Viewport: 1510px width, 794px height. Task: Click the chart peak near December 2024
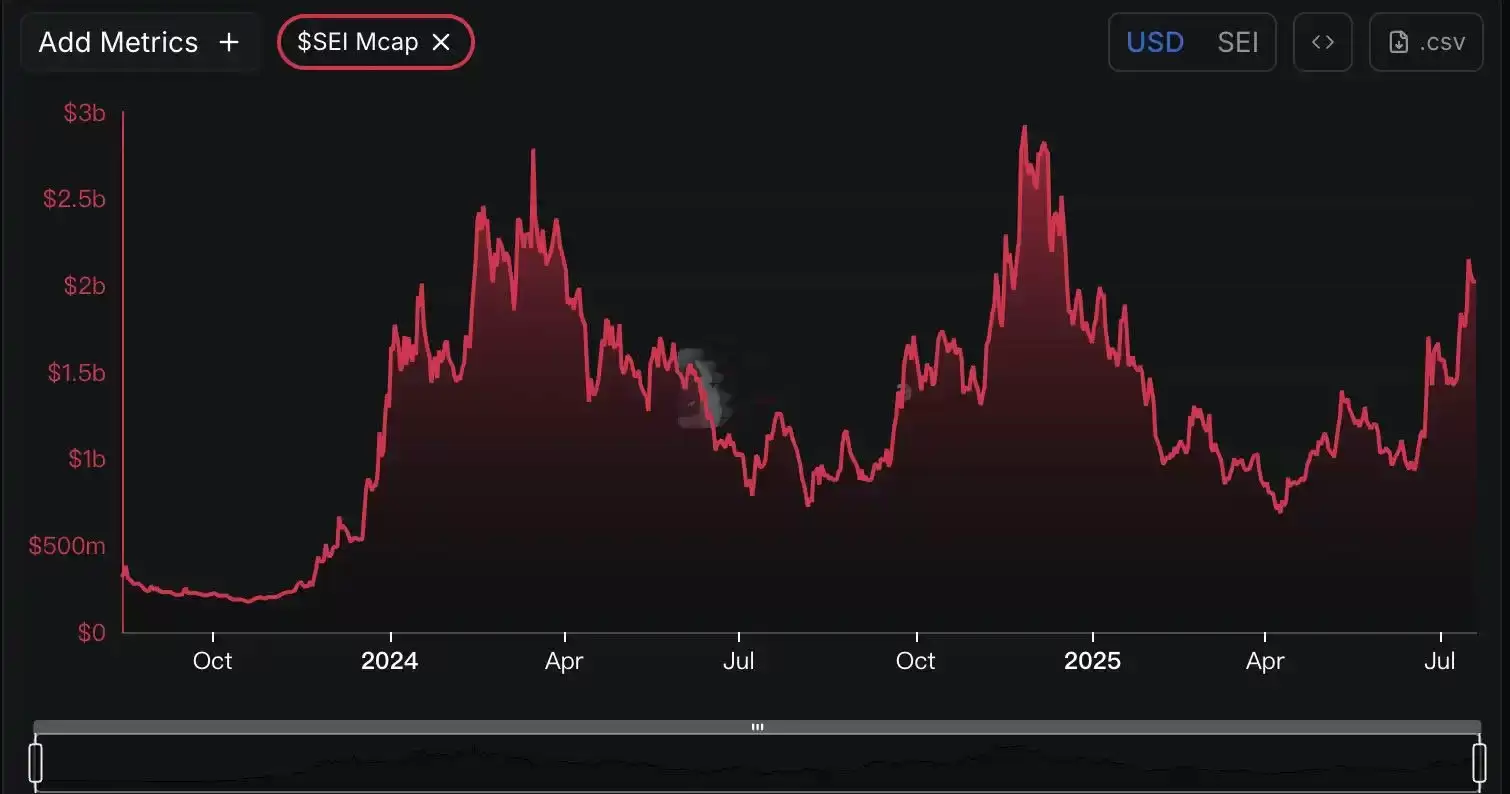[x=1024, y=128]
